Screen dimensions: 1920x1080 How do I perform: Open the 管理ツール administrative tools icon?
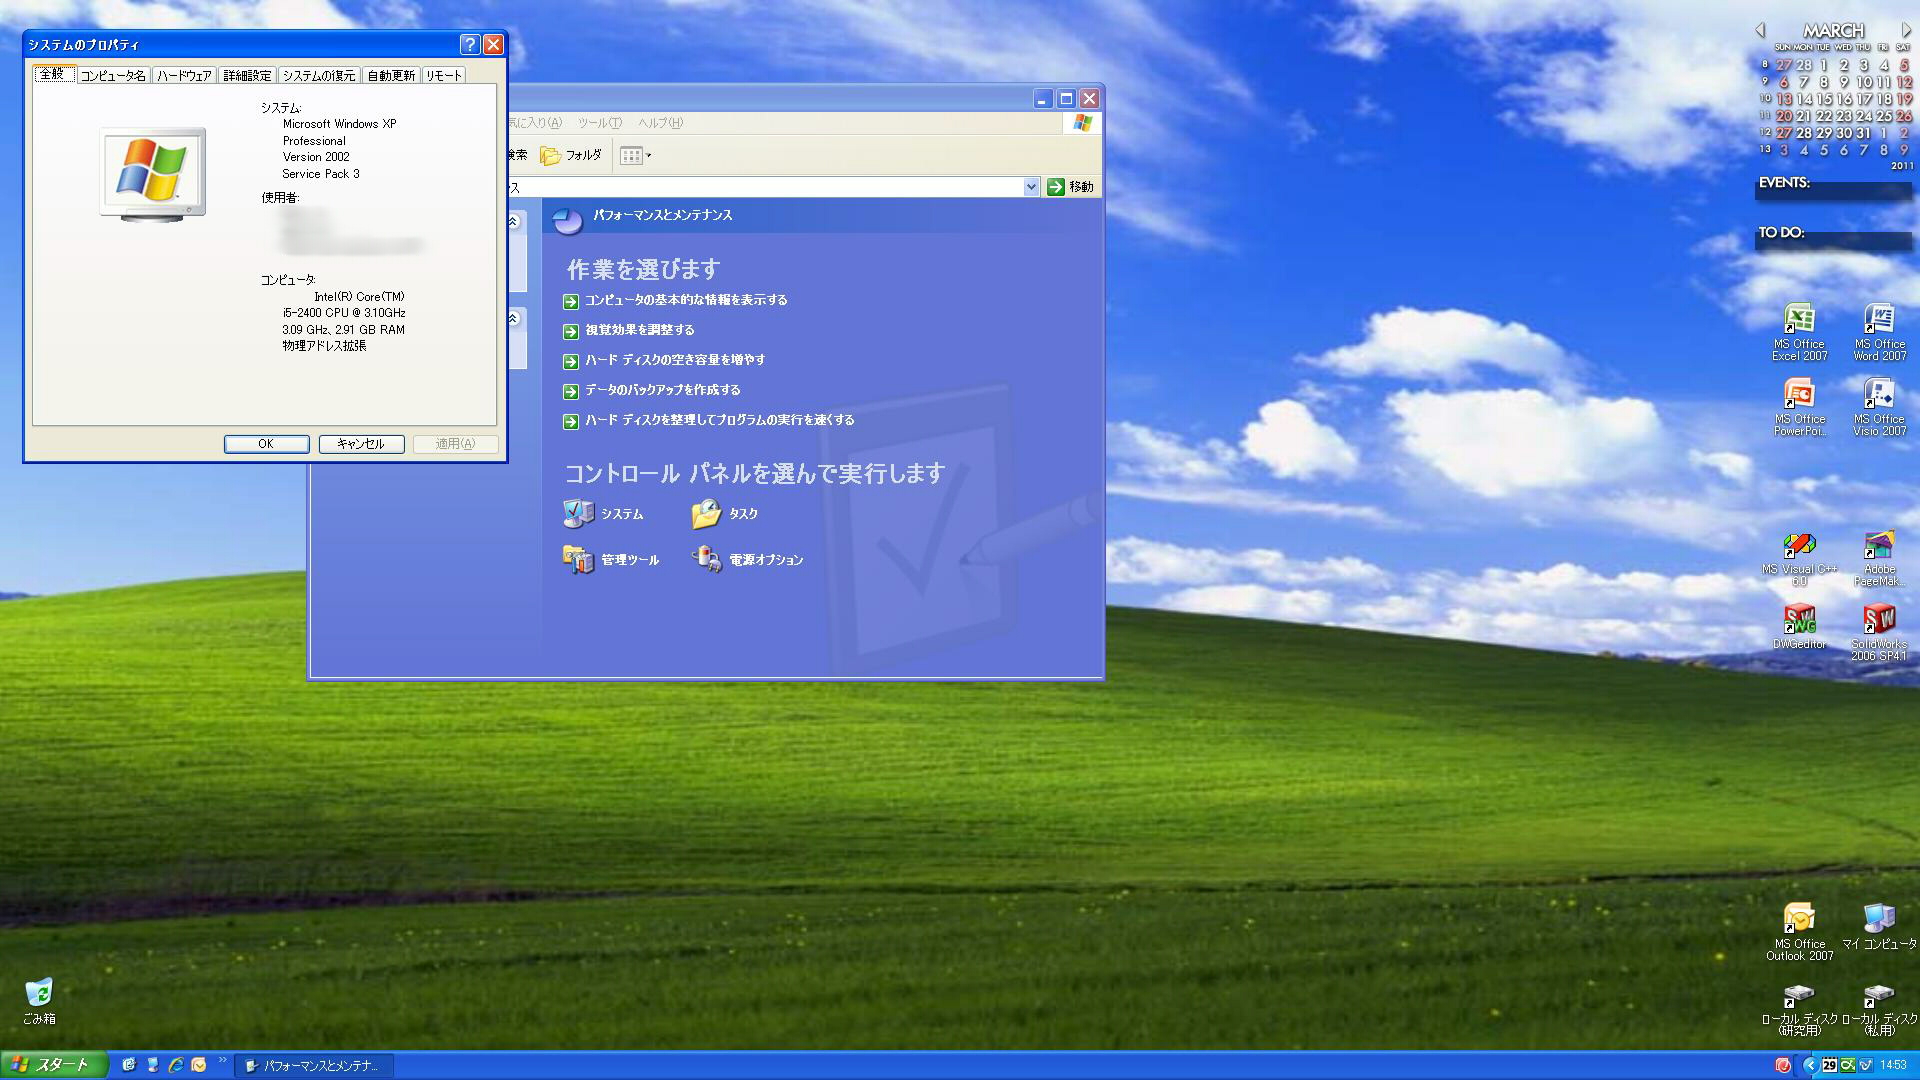tap(578, 560)
